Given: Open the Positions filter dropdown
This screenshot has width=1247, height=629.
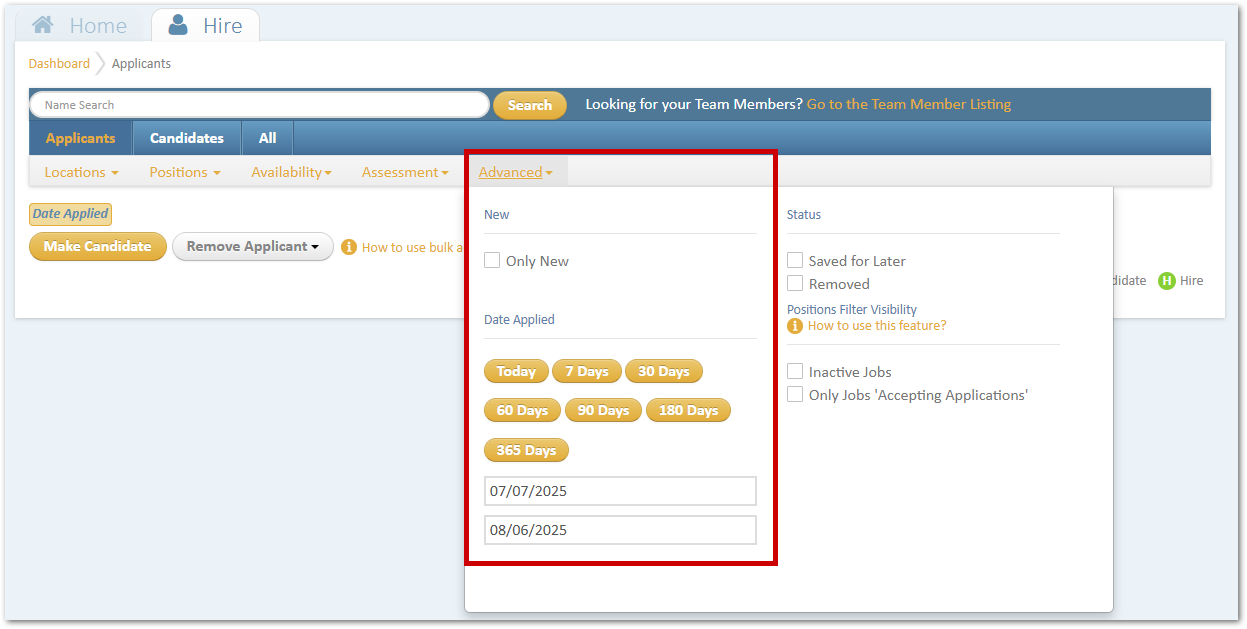Looking at the screenshot, I should coord(185,172).
